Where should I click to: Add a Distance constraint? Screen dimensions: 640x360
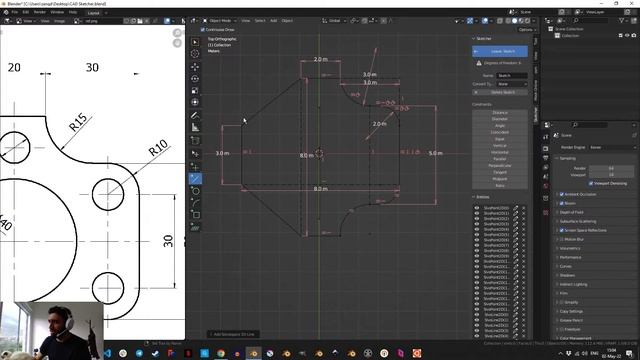click(x=500, y=112)
